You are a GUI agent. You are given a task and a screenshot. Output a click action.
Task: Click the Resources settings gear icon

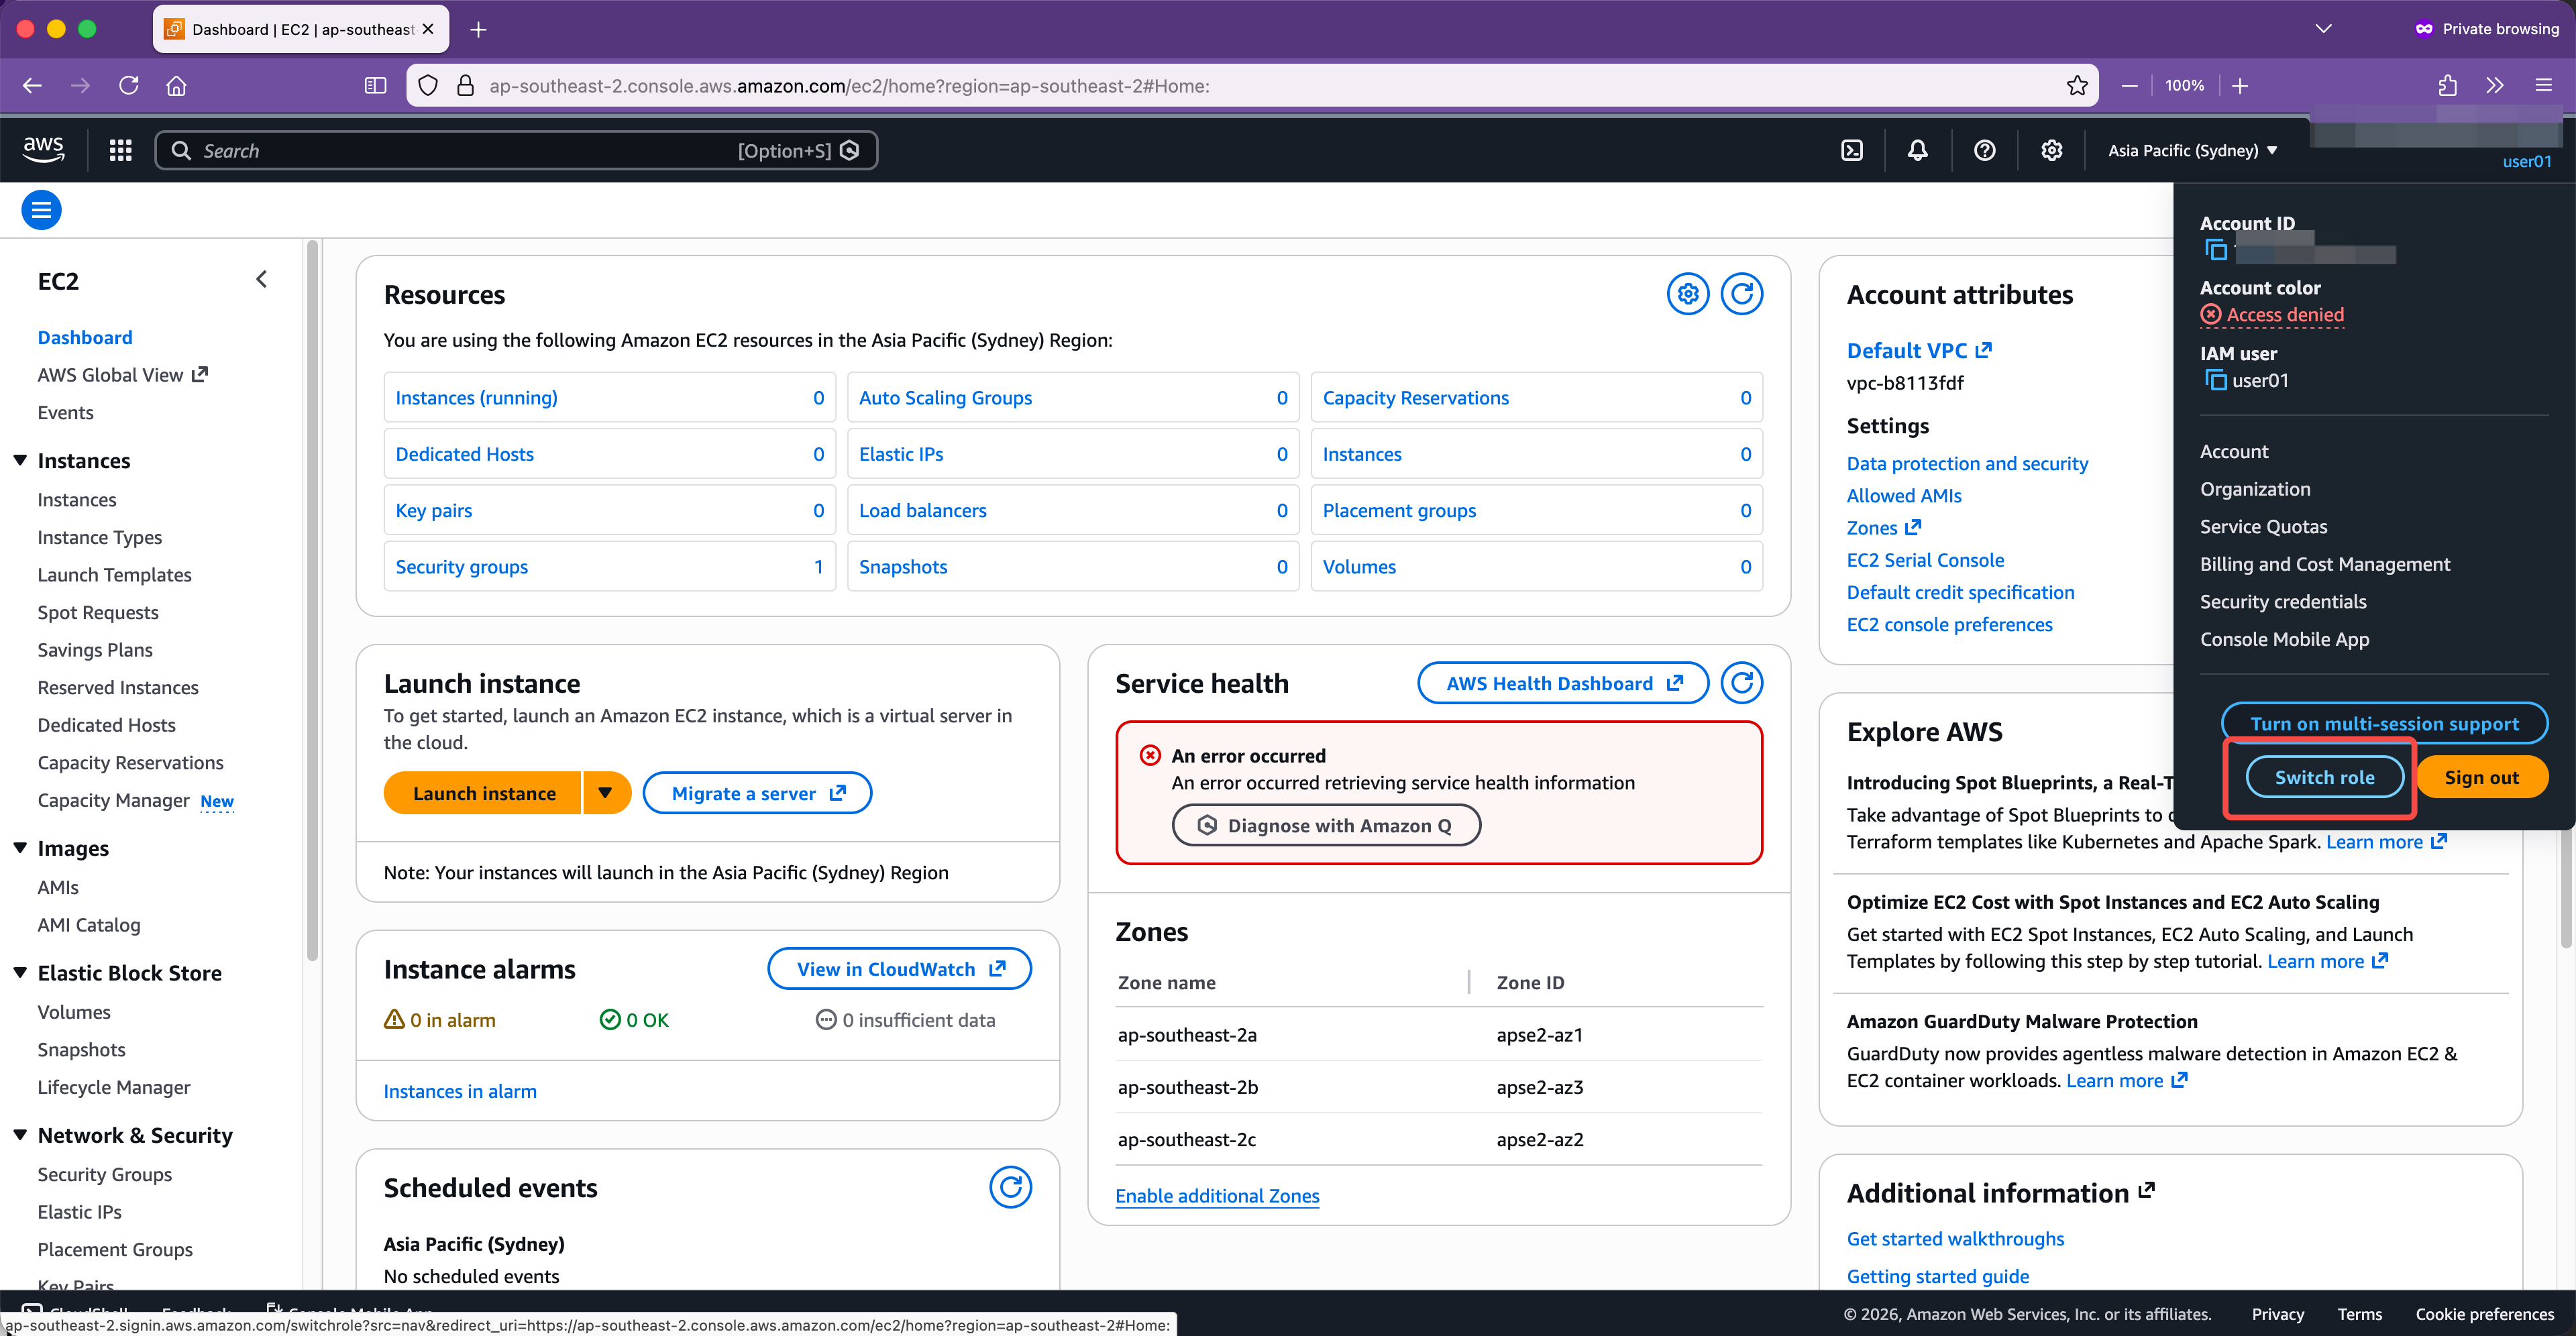[x=1687, y=294]
